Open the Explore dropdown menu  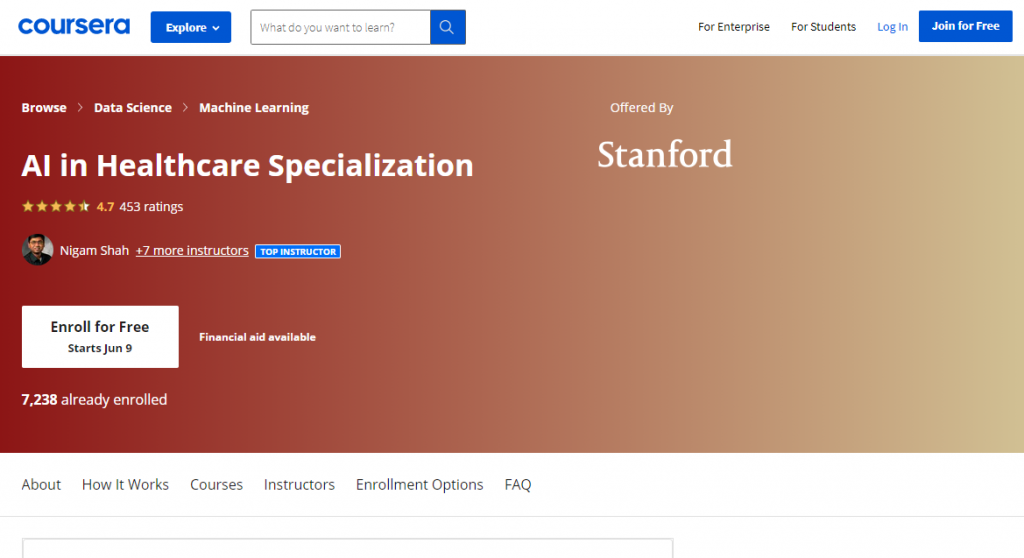click(x=191, y=27)
